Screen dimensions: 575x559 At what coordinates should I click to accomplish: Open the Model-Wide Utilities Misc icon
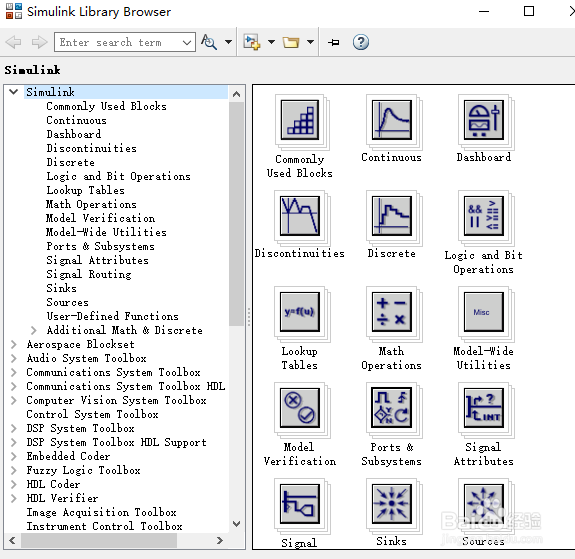coord(484,312)
